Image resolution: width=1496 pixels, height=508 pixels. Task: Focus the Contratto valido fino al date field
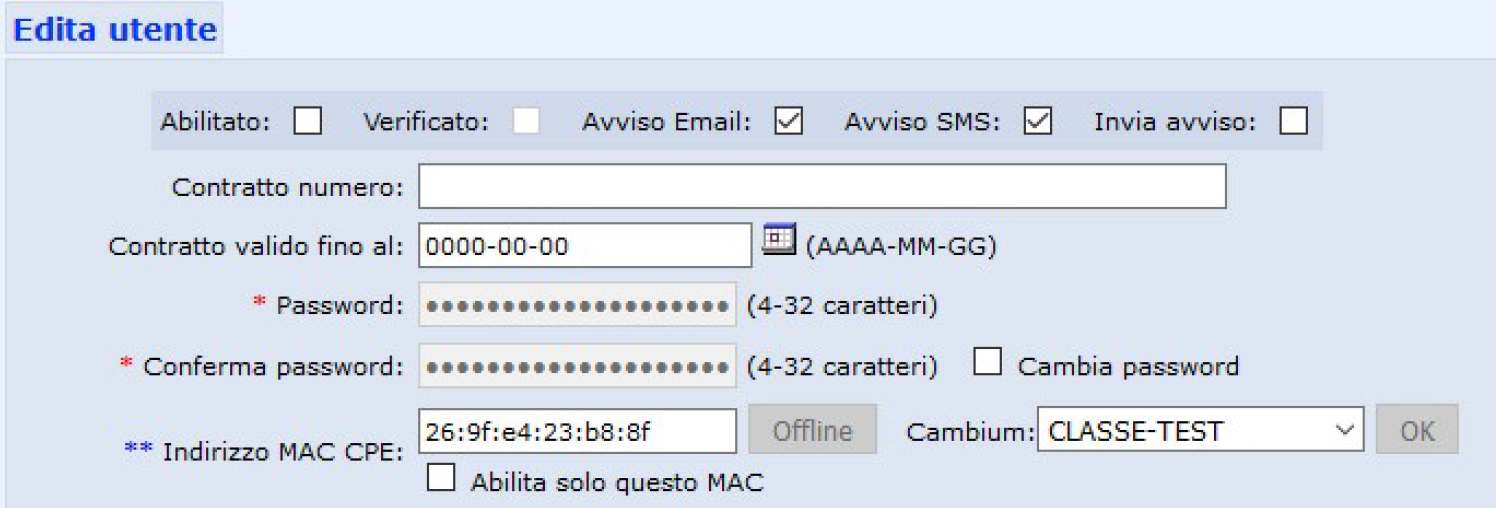point(584,245)
